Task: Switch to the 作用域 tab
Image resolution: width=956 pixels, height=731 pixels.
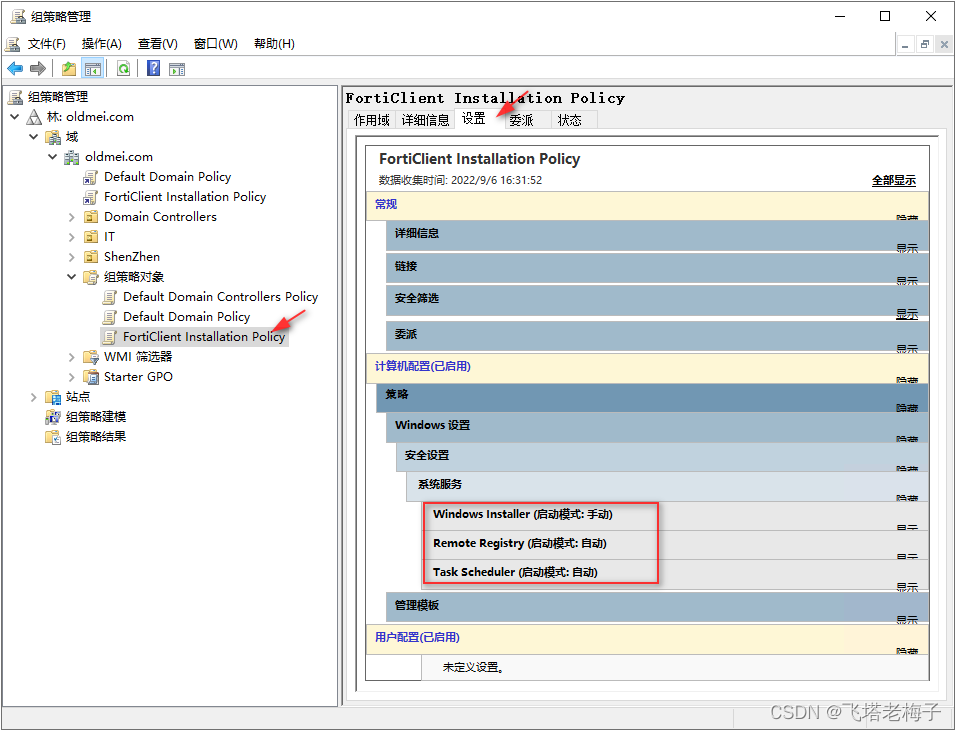Action: coord(371,120)
